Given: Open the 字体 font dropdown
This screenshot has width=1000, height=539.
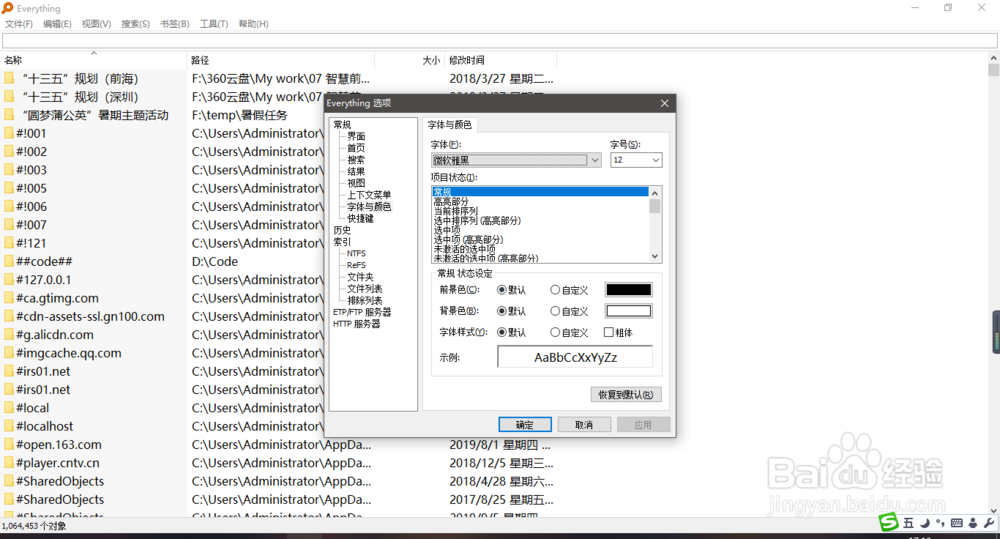Looking at the screenshot, I should tap(594, 160).
